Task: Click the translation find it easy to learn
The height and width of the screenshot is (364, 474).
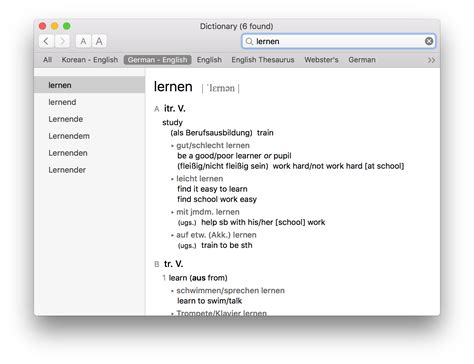Action: click(212, 189)
